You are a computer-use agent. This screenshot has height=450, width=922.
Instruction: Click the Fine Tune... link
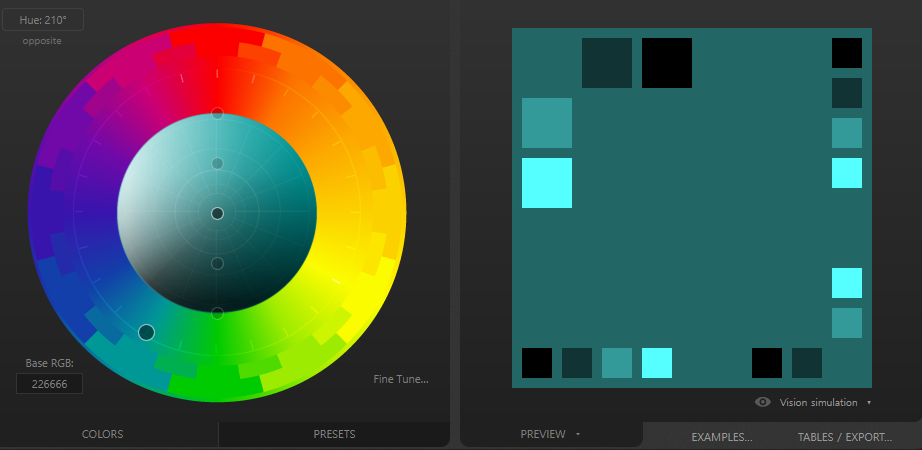coord(401,379)
